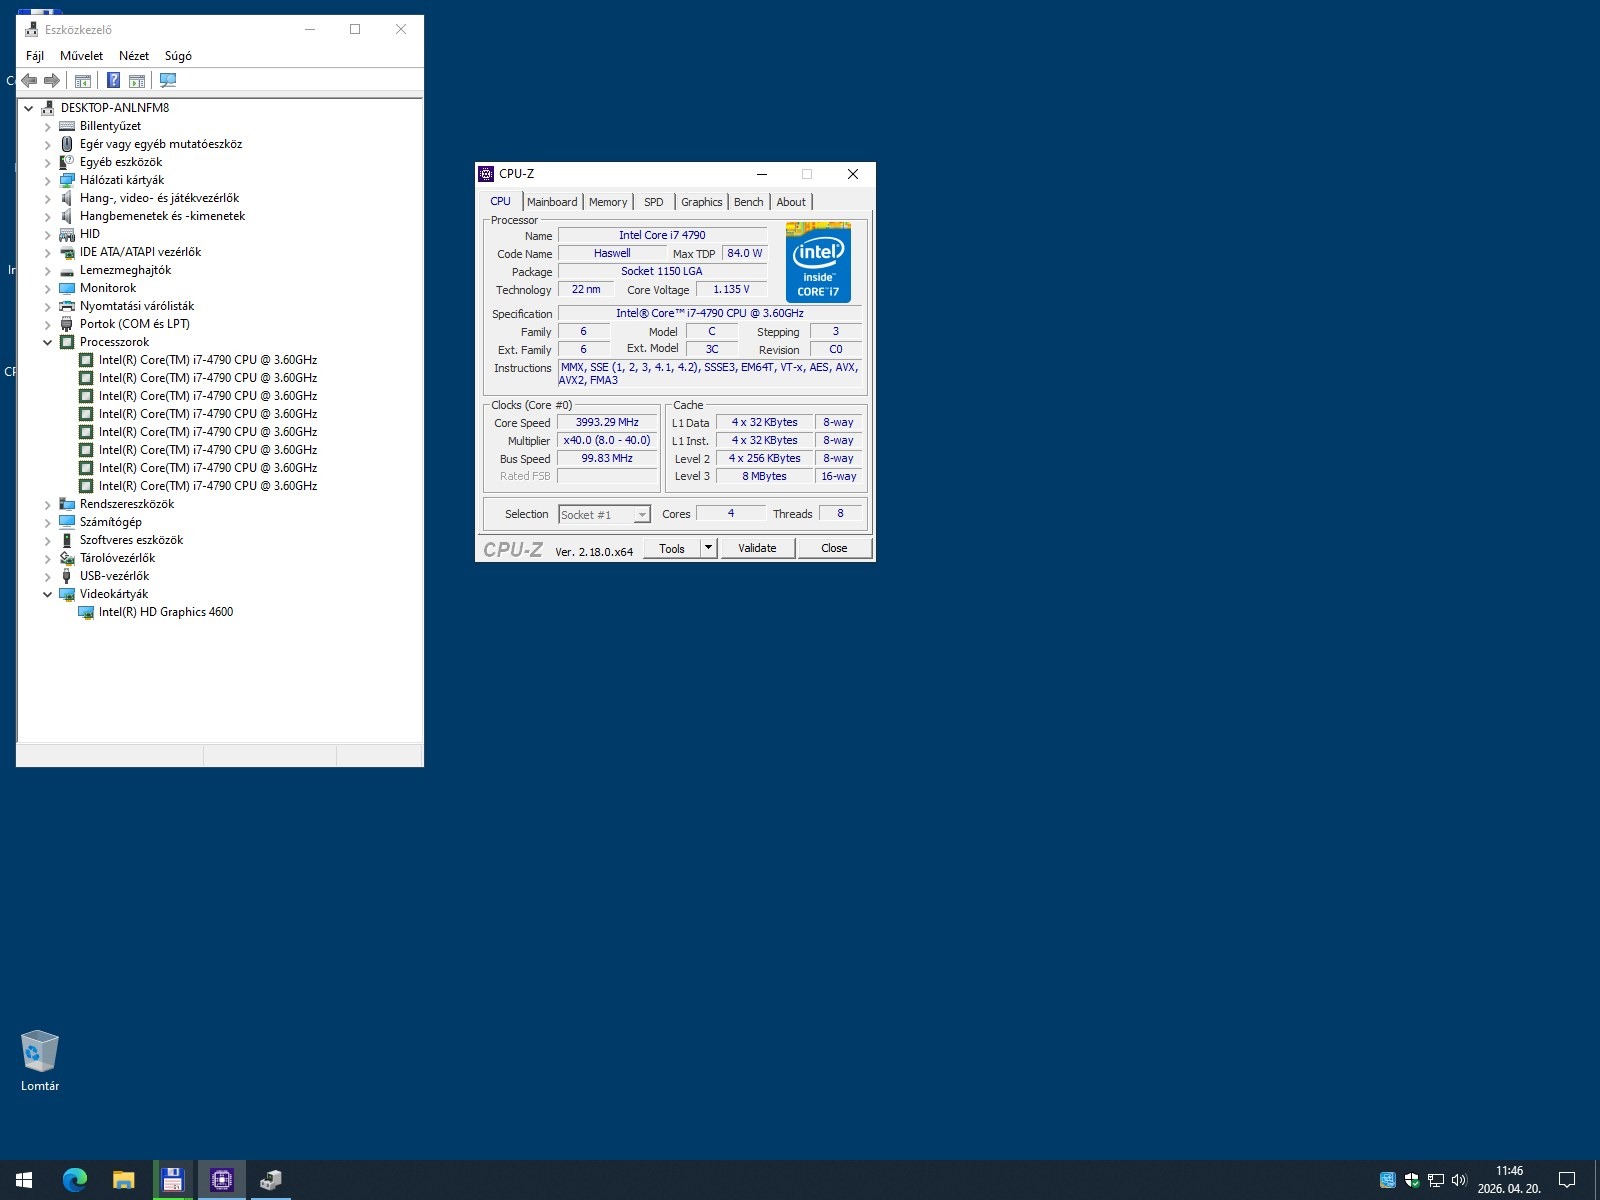Image resolution: width=1600 pixels, height=1200 pixels.
Task: Open help via the blue question-mark icon
Action: click(114, 80)
